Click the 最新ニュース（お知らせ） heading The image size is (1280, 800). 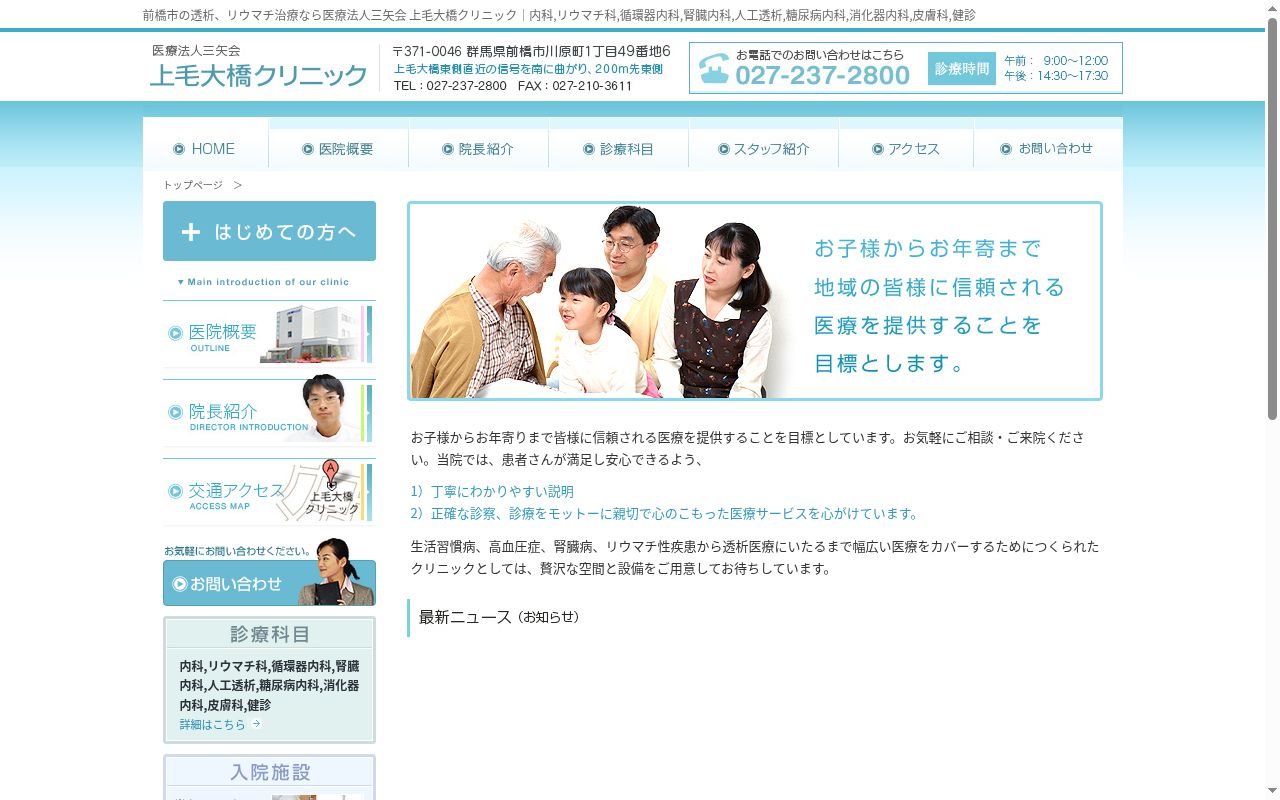click(x=499, y=617)
